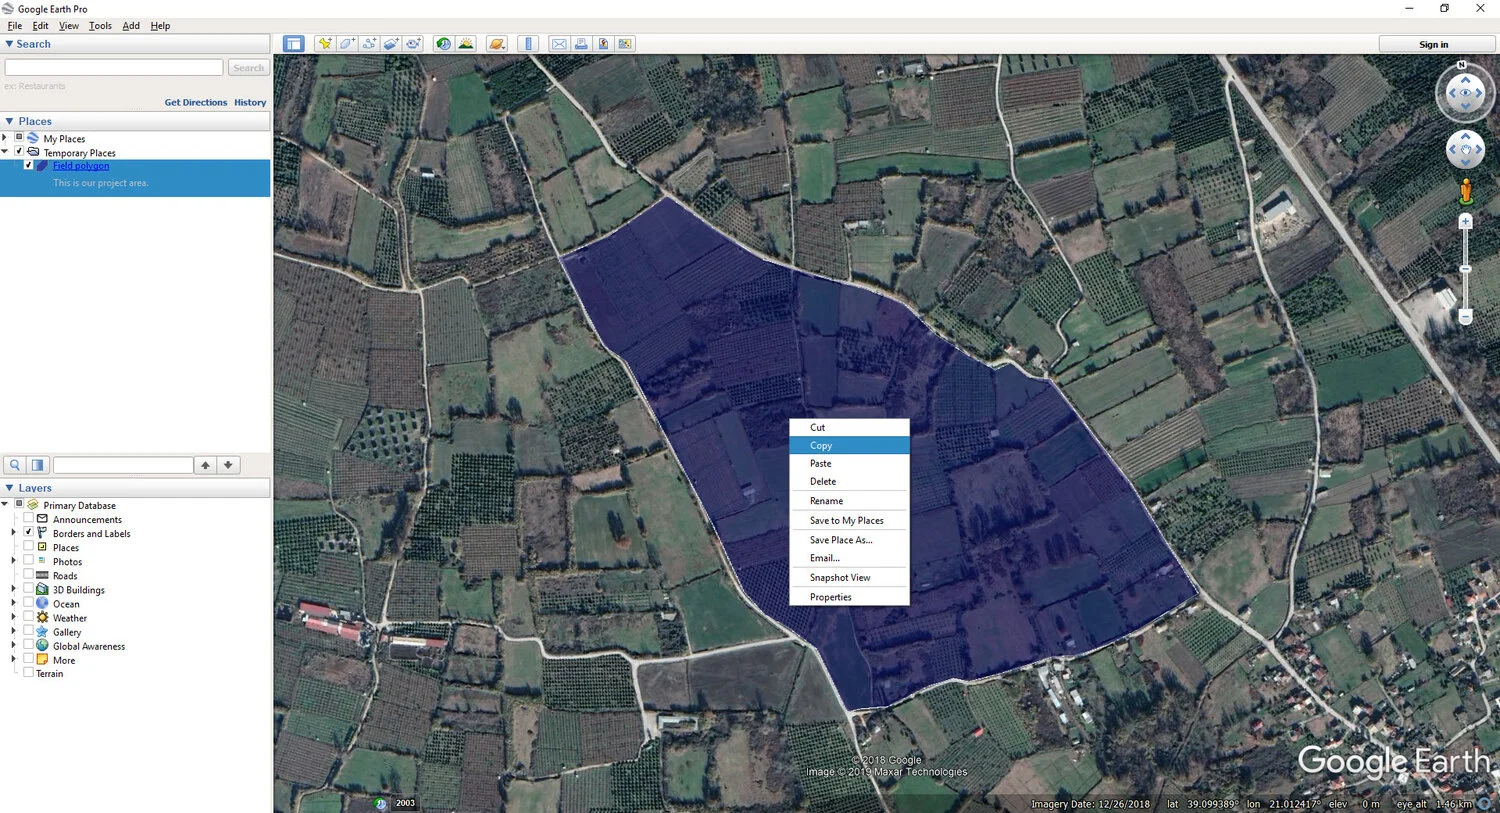The height and width of the screenshot is (813, 1500).
Task: Enable the 3D Buildings layer checkbox
Action: tap(28, 589)
